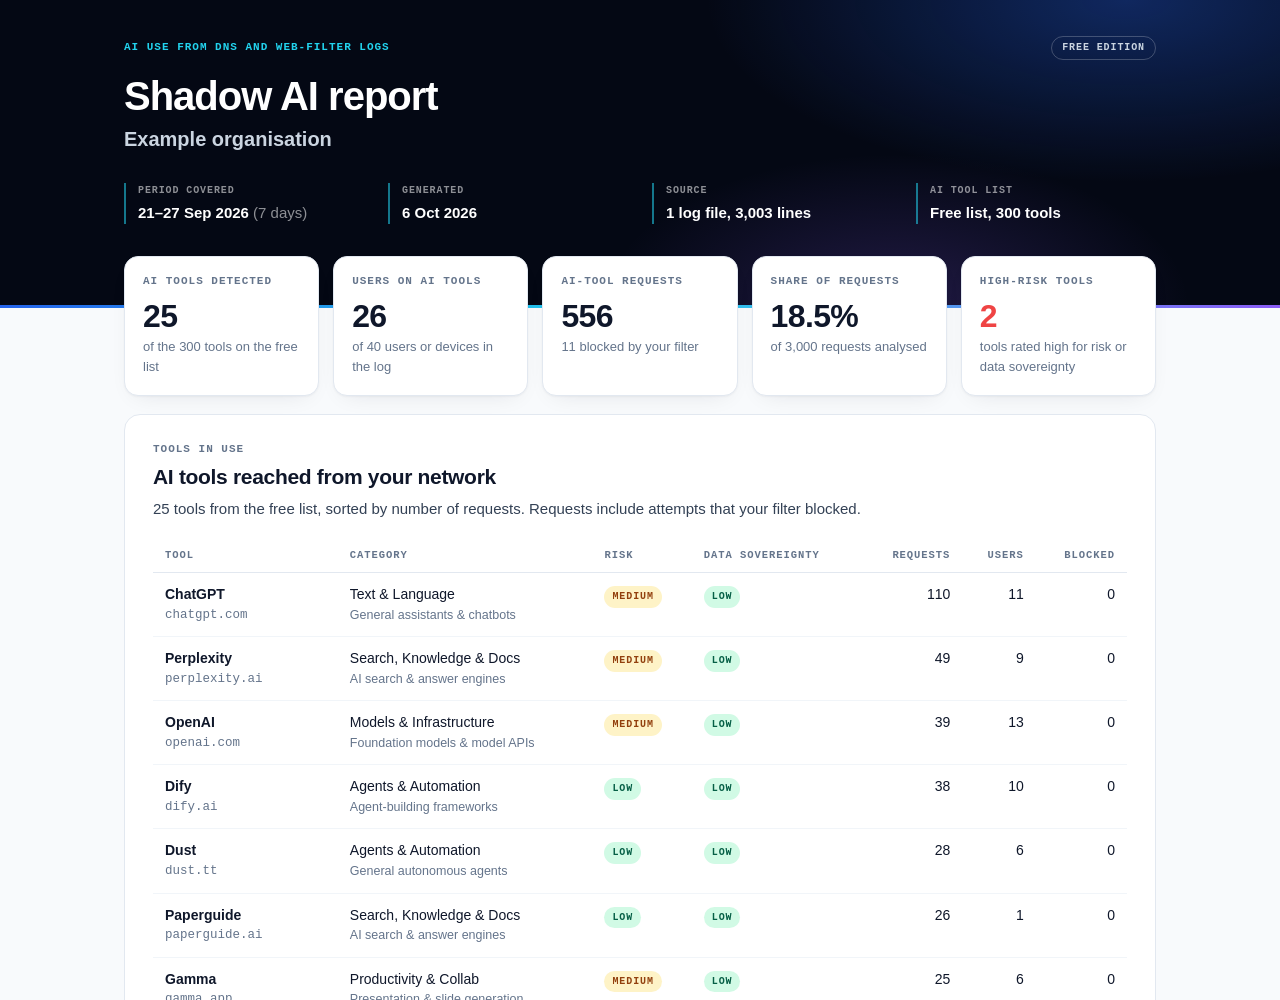The width and height of the screenshot is (1280, 1000).
Task: Click the 'Free list, 300 tools' value
Action: point(995,213)
